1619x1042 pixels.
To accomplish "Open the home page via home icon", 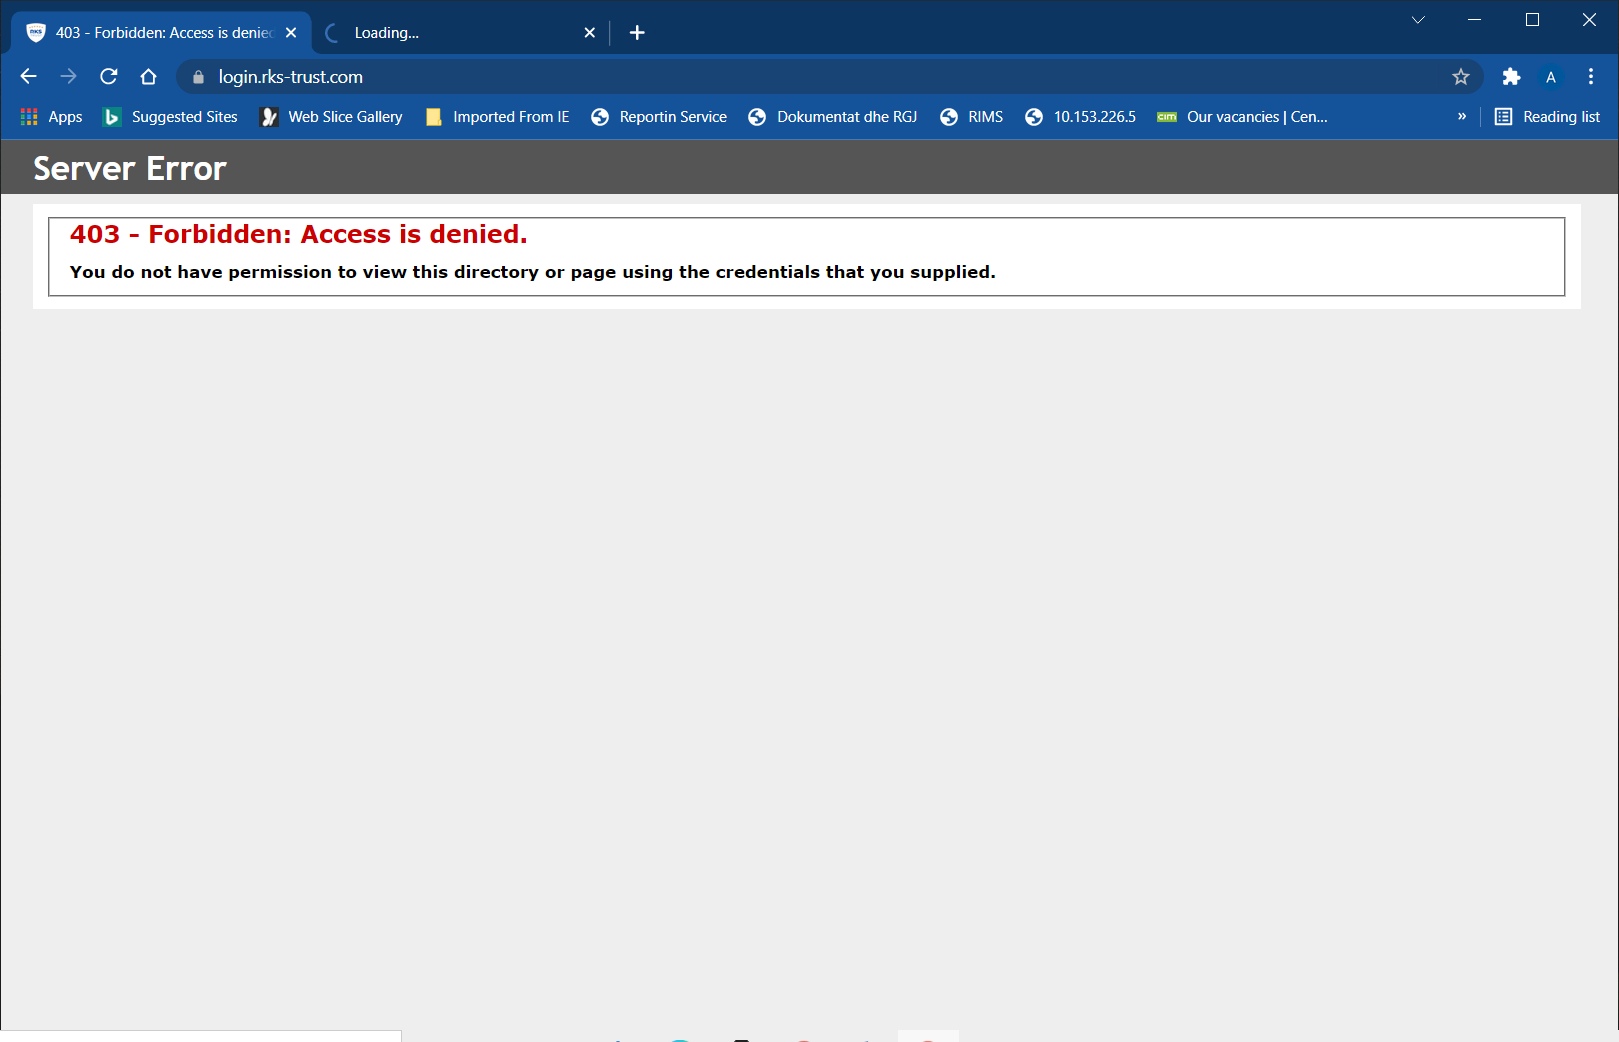I will [x=149, y=77].
